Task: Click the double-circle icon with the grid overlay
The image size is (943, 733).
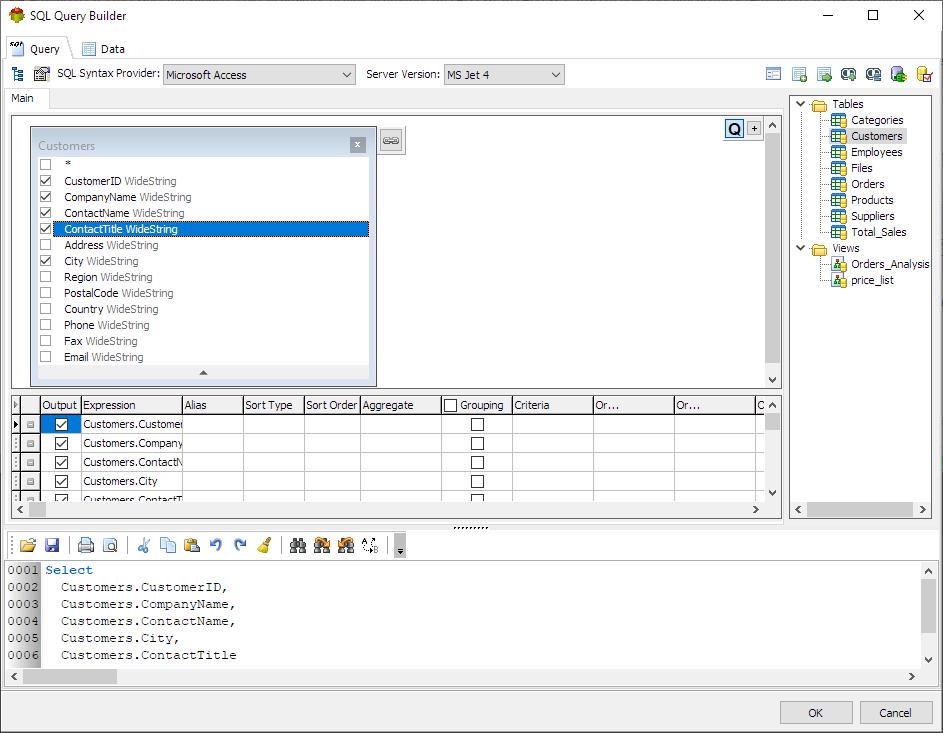Action: tap(873, 74)
